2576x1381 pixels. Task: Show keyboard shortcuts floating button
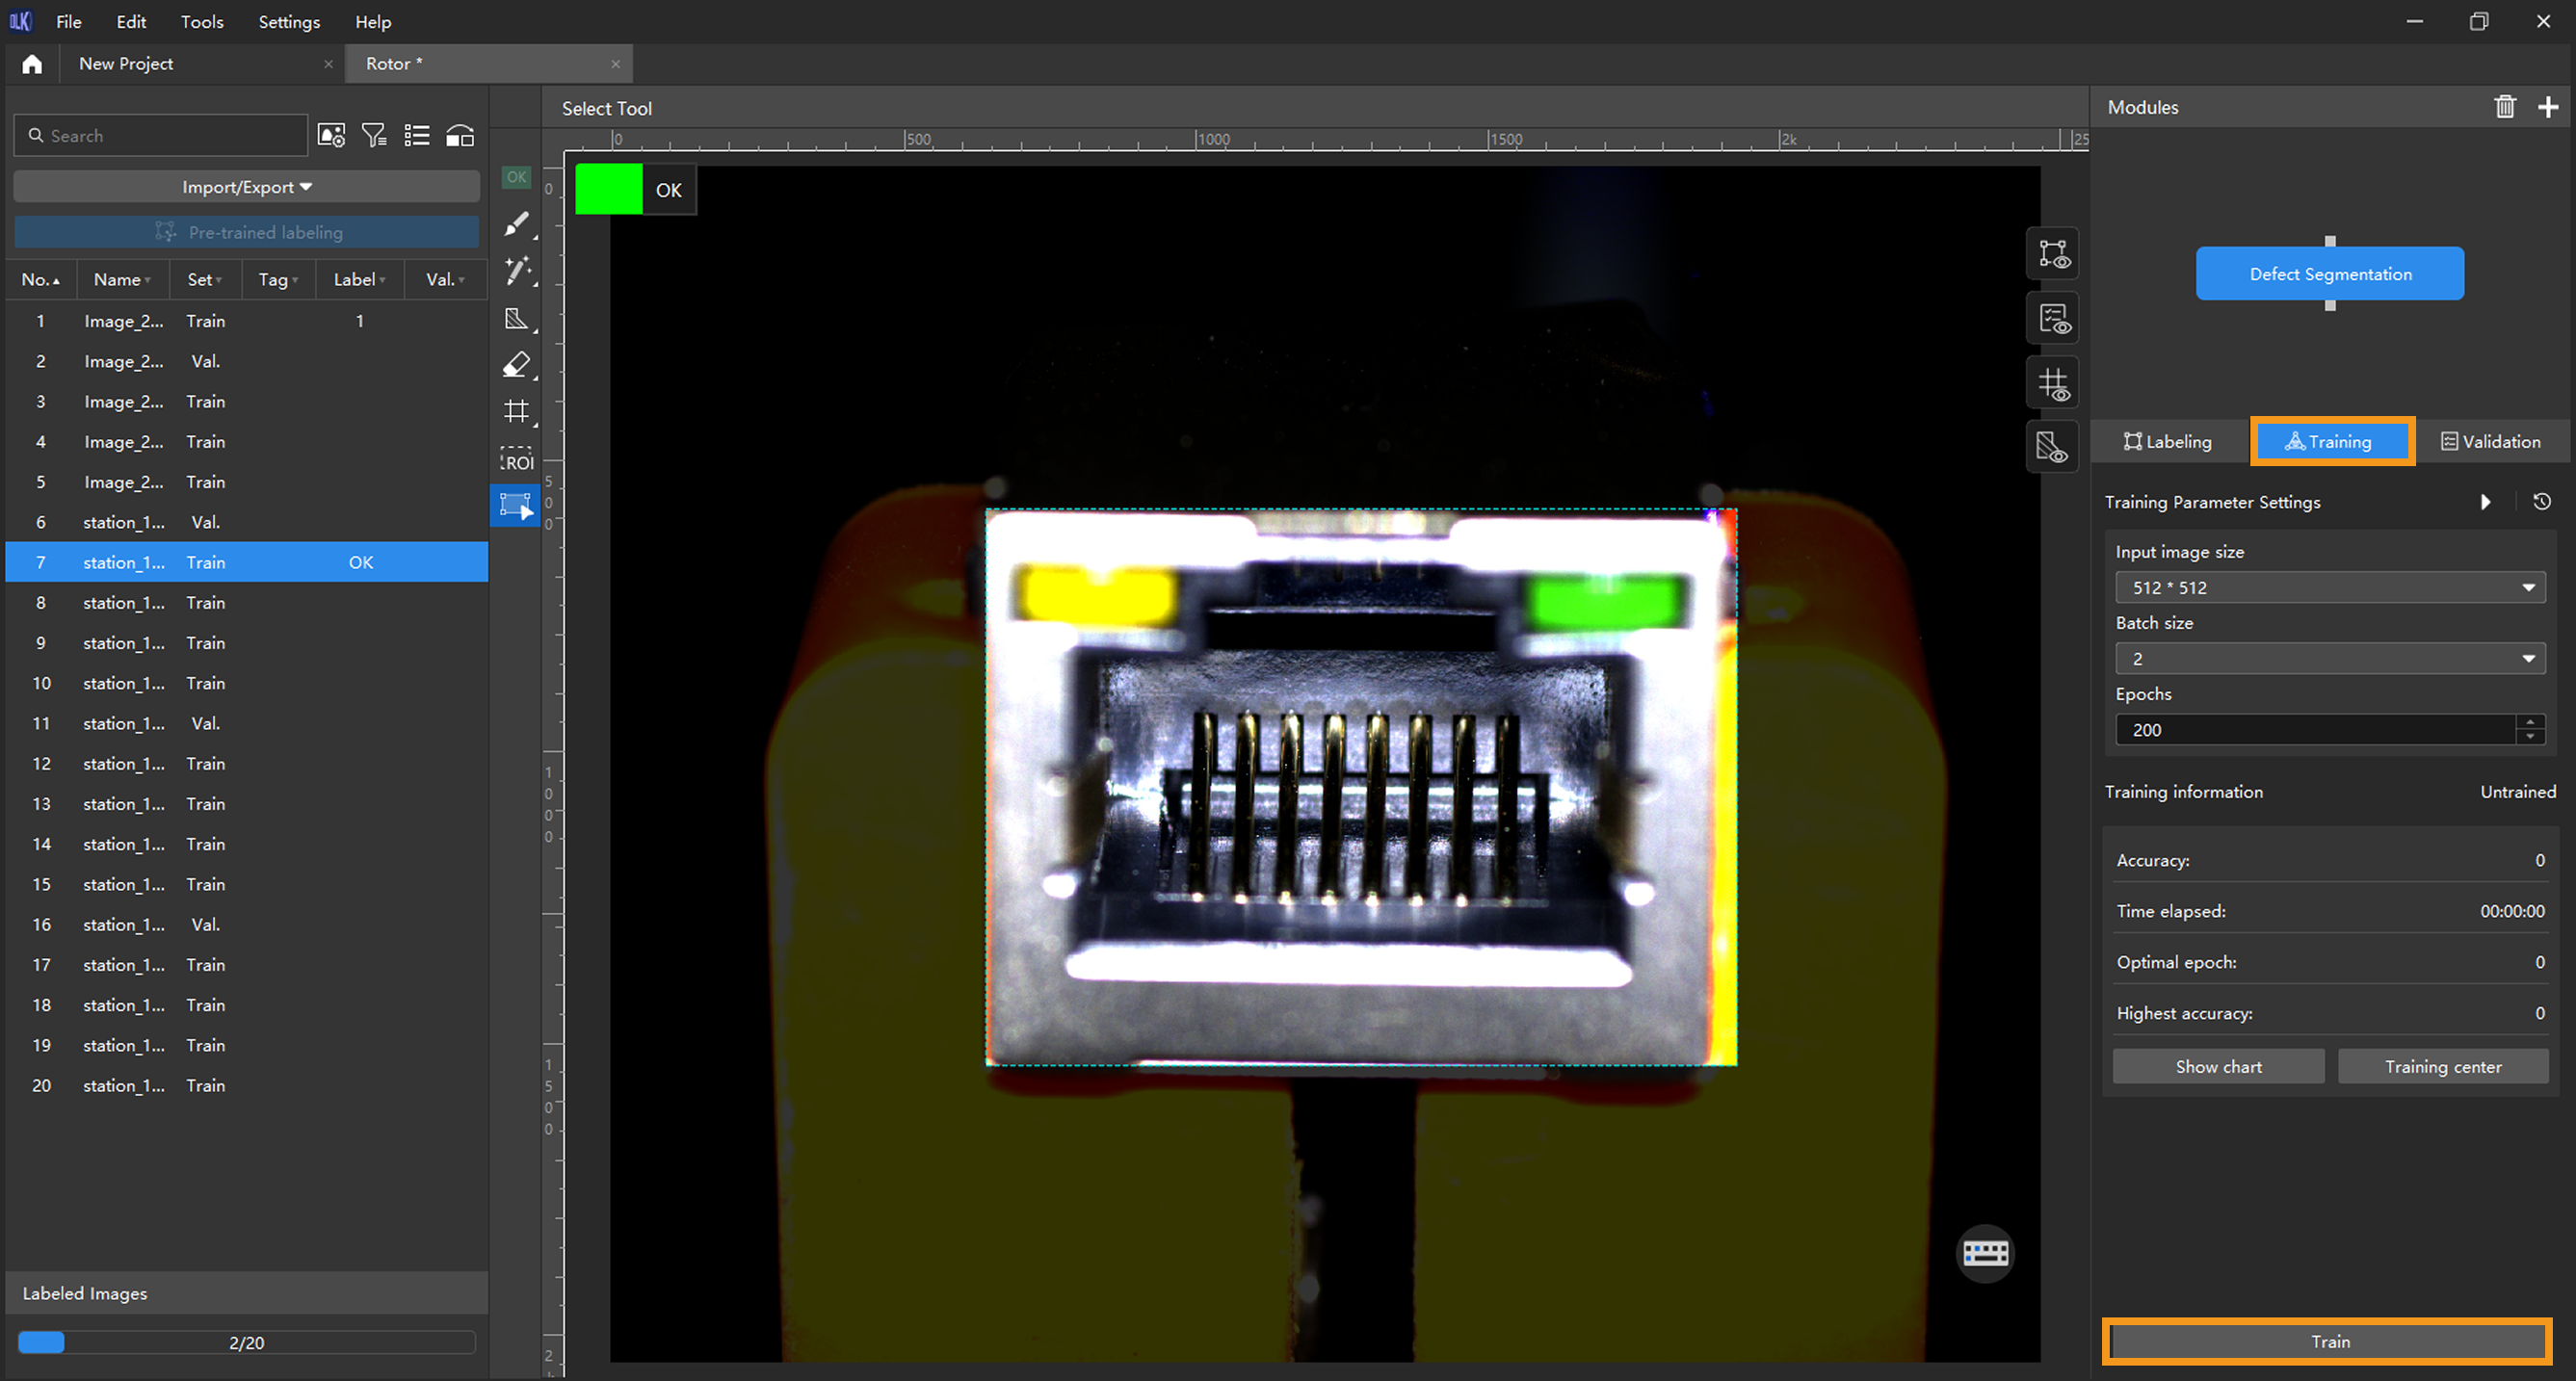(x=1985, y=1253)
